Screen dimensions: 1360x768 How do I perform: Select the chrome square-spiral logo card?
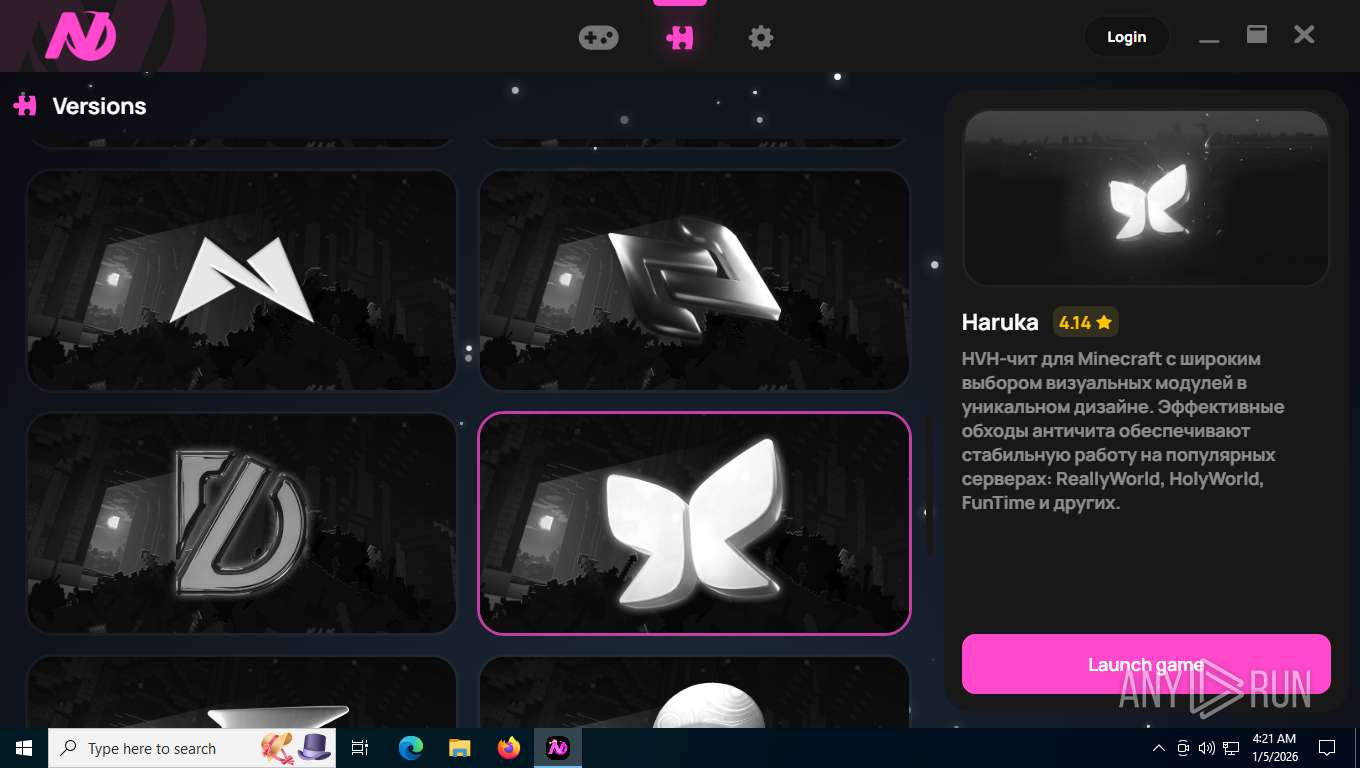(x=695, y=280)
